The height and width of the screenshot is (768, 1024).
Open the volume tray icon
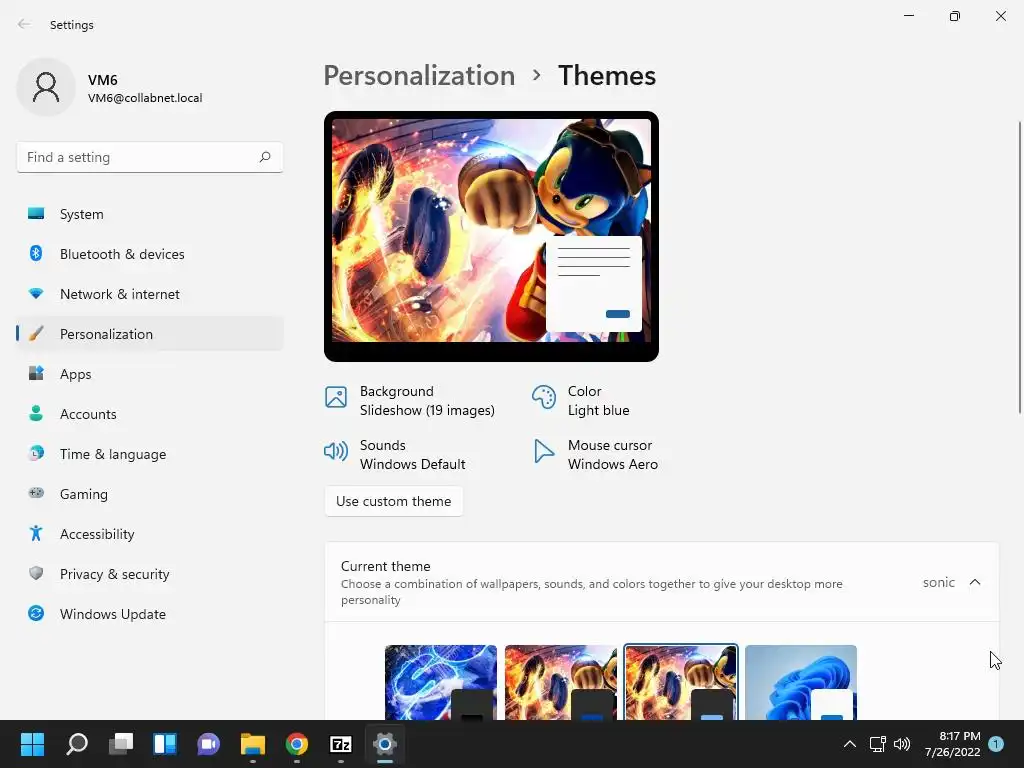coord(902,744)
